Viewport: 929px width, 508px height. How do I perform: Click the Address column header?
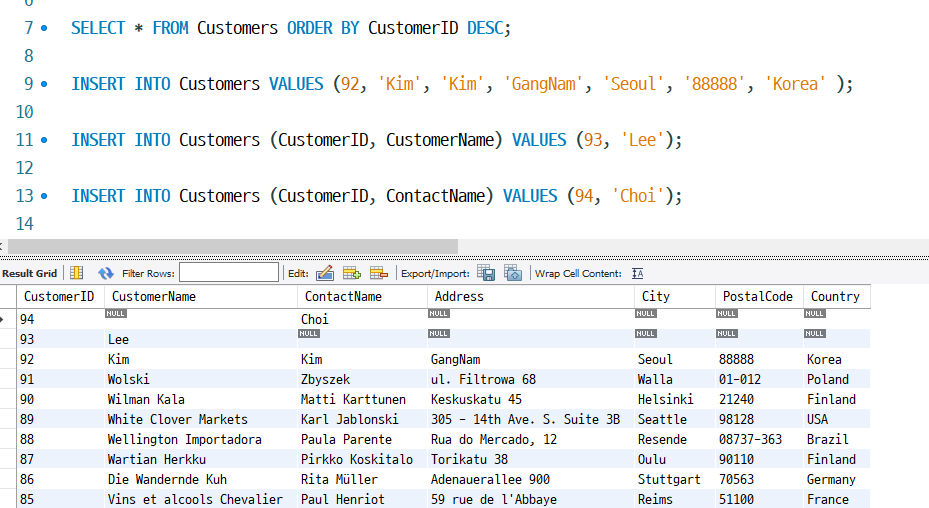pos(530,296)
